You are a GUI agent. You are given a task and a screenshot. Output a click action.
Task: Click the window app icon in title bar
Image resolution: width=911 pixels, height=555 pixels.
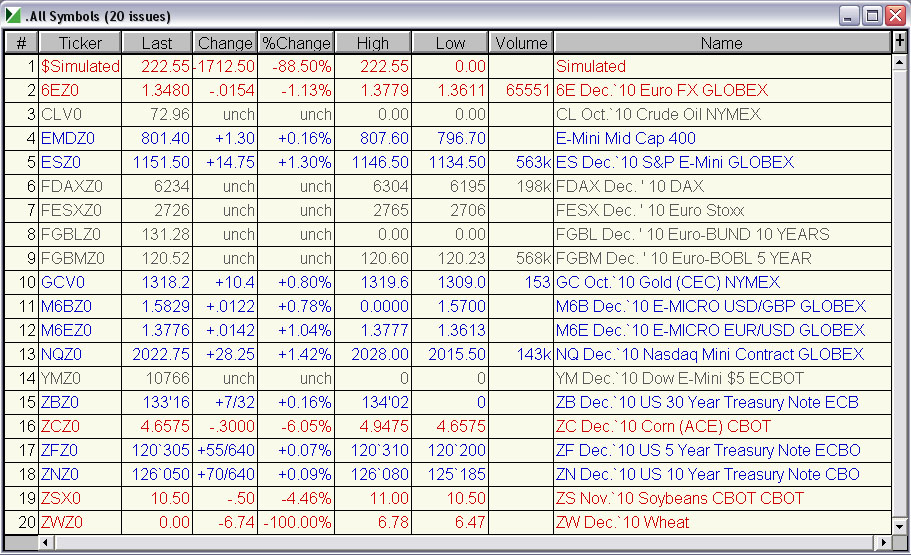[13, 16]
